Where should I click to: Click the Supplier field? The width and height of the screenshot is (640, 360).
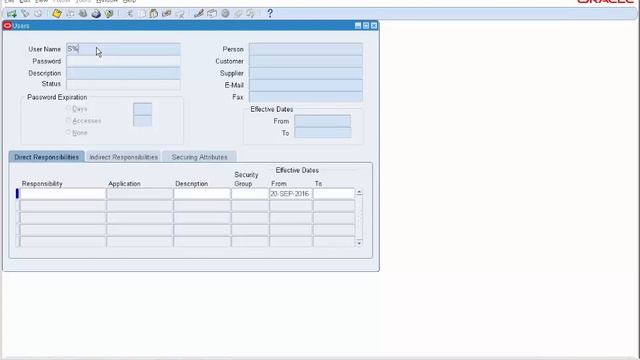(x=306, y=73)
